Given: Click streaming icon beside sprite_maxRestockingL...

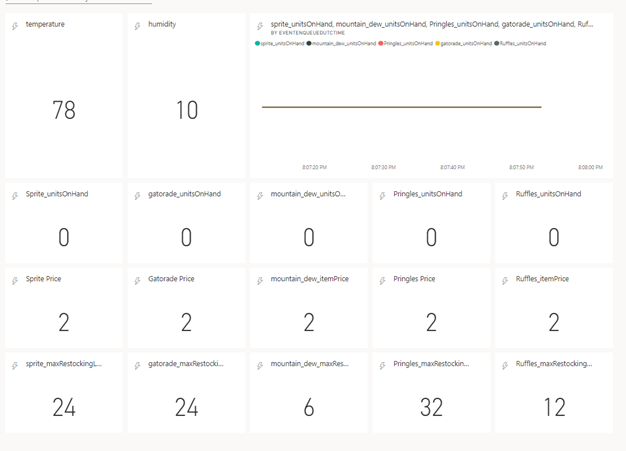Looking at the screenshot, I should click(15, 366).
